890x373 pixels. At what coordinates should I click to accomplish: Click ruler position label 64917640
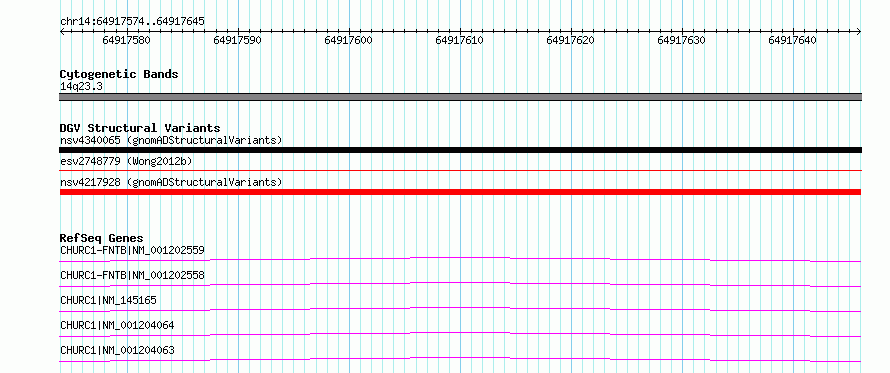click(792, 40)
